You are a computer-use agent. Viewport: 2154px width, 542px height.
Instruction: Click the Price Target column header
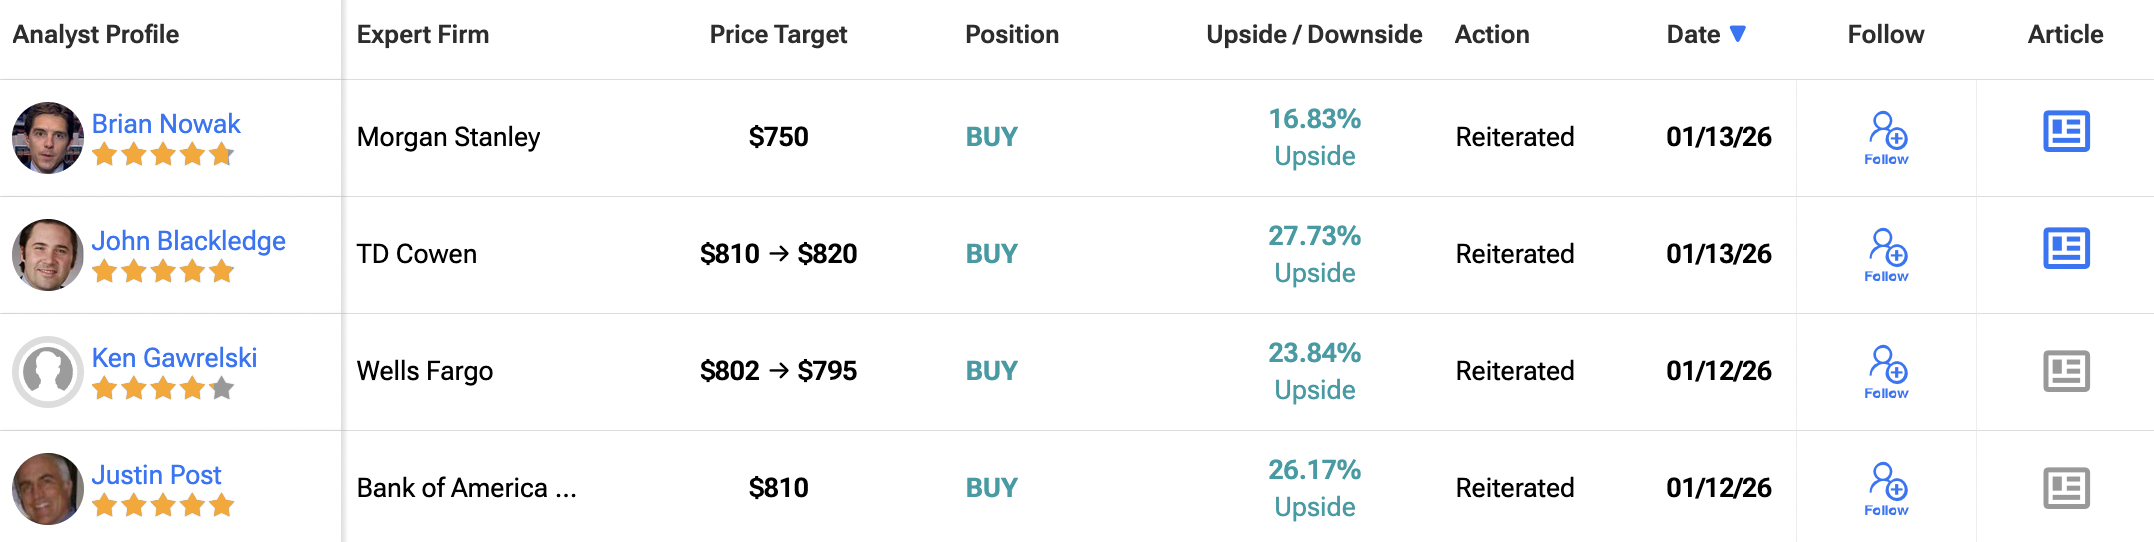778,35
